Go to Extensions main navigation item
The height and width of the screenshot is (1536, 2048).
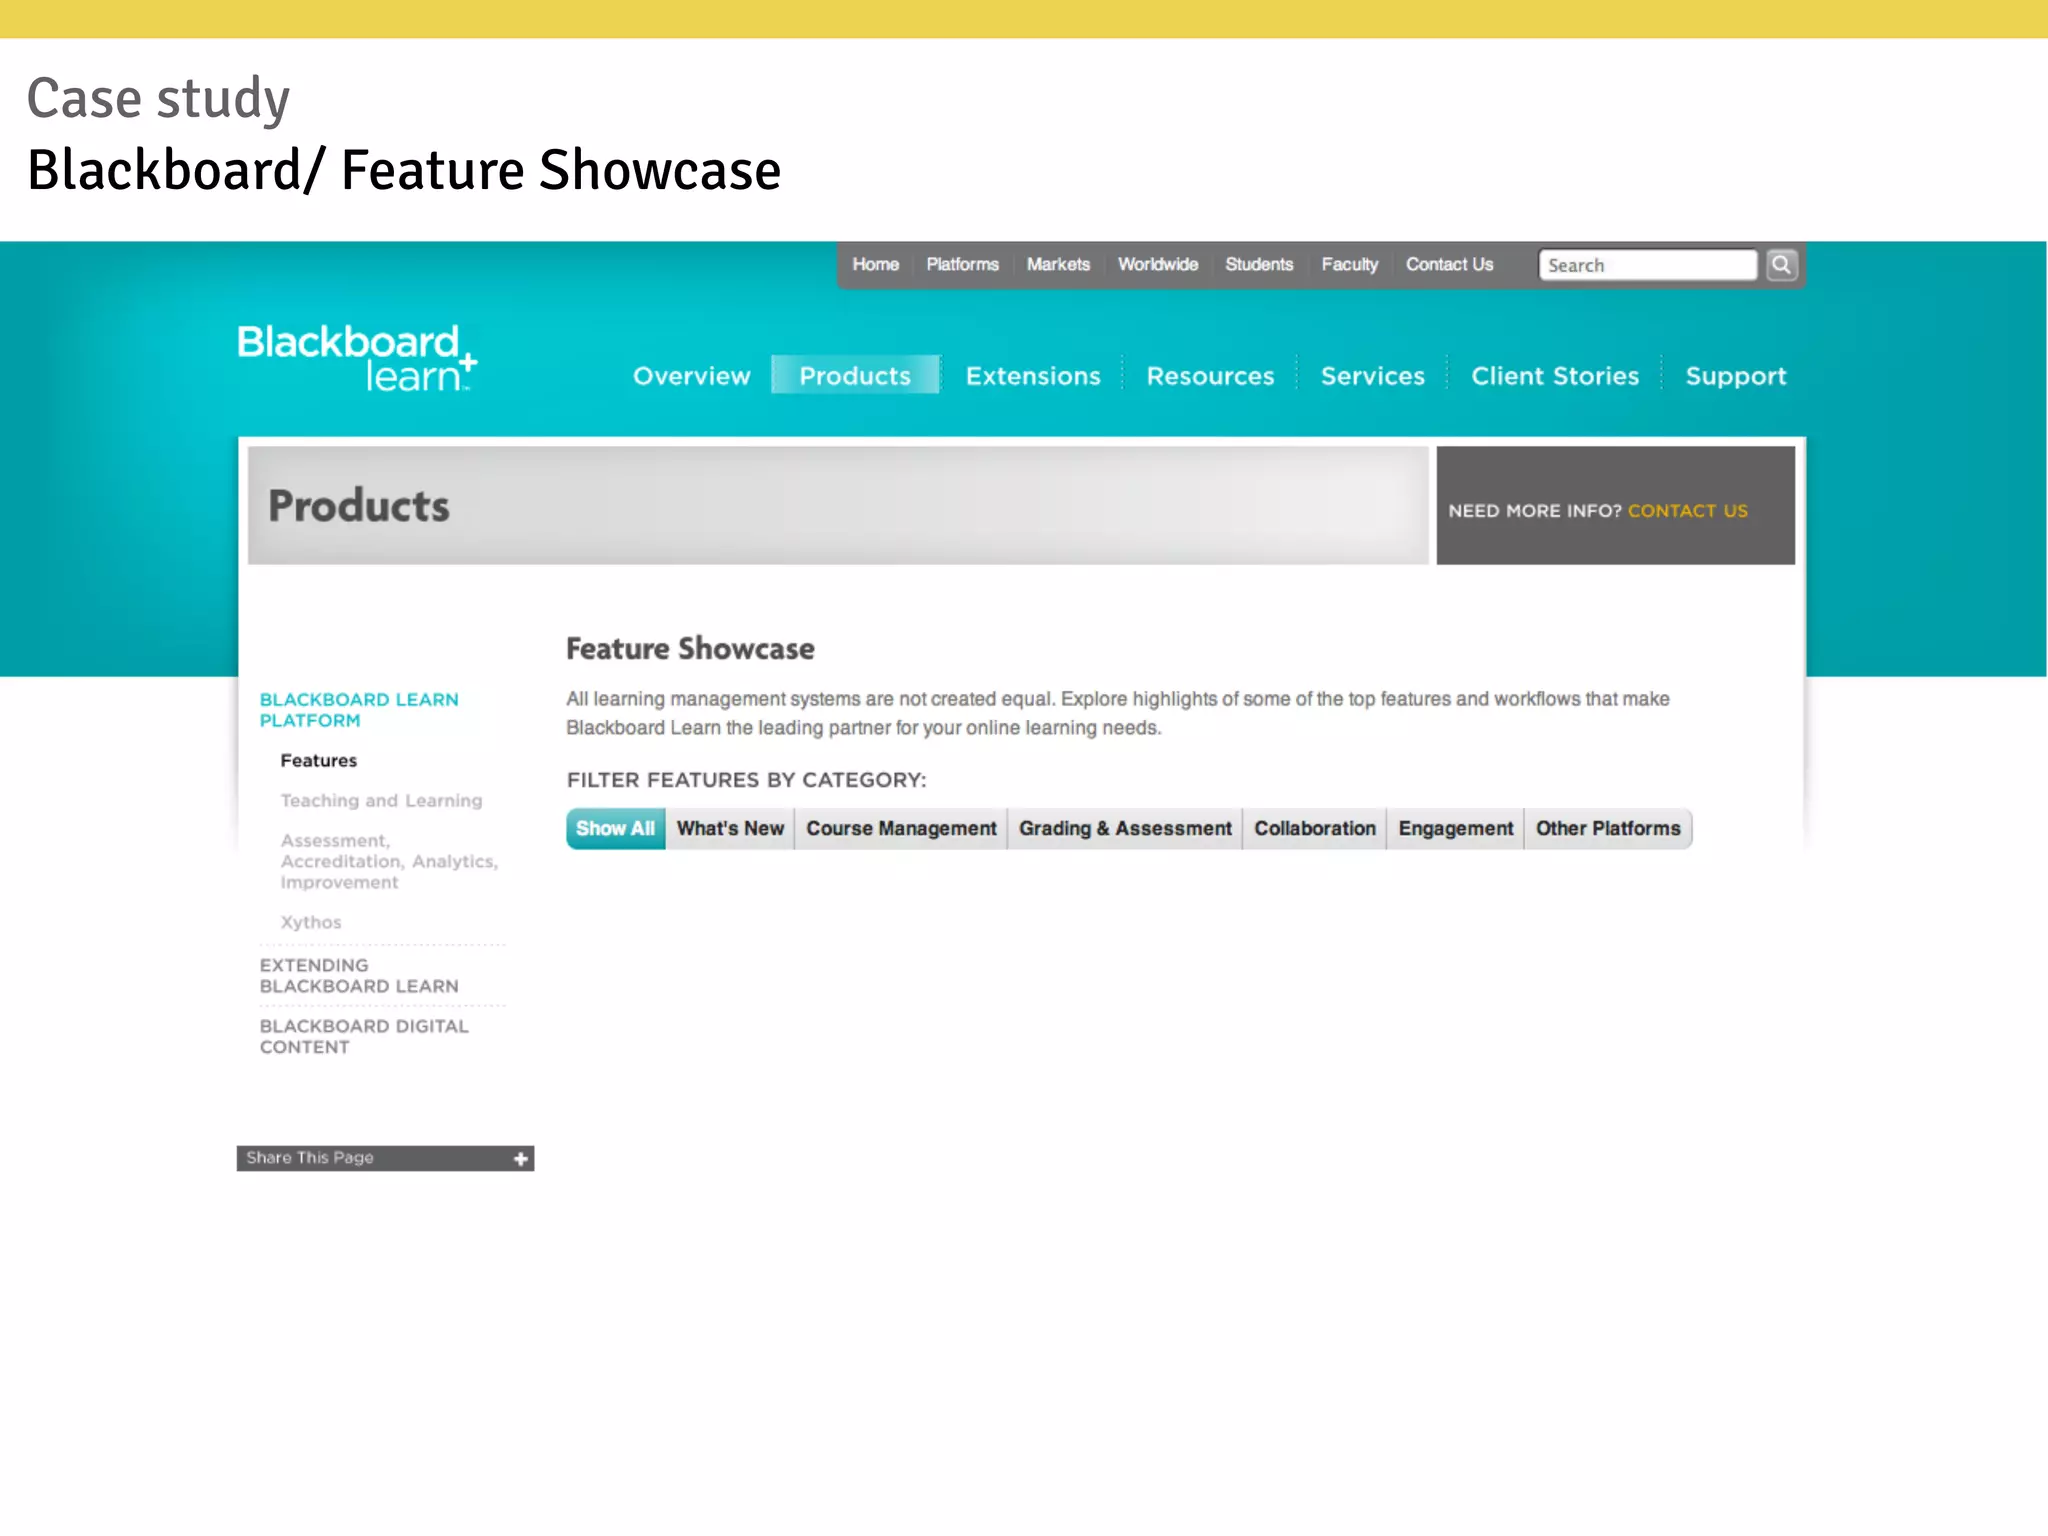pos(1033,376)
